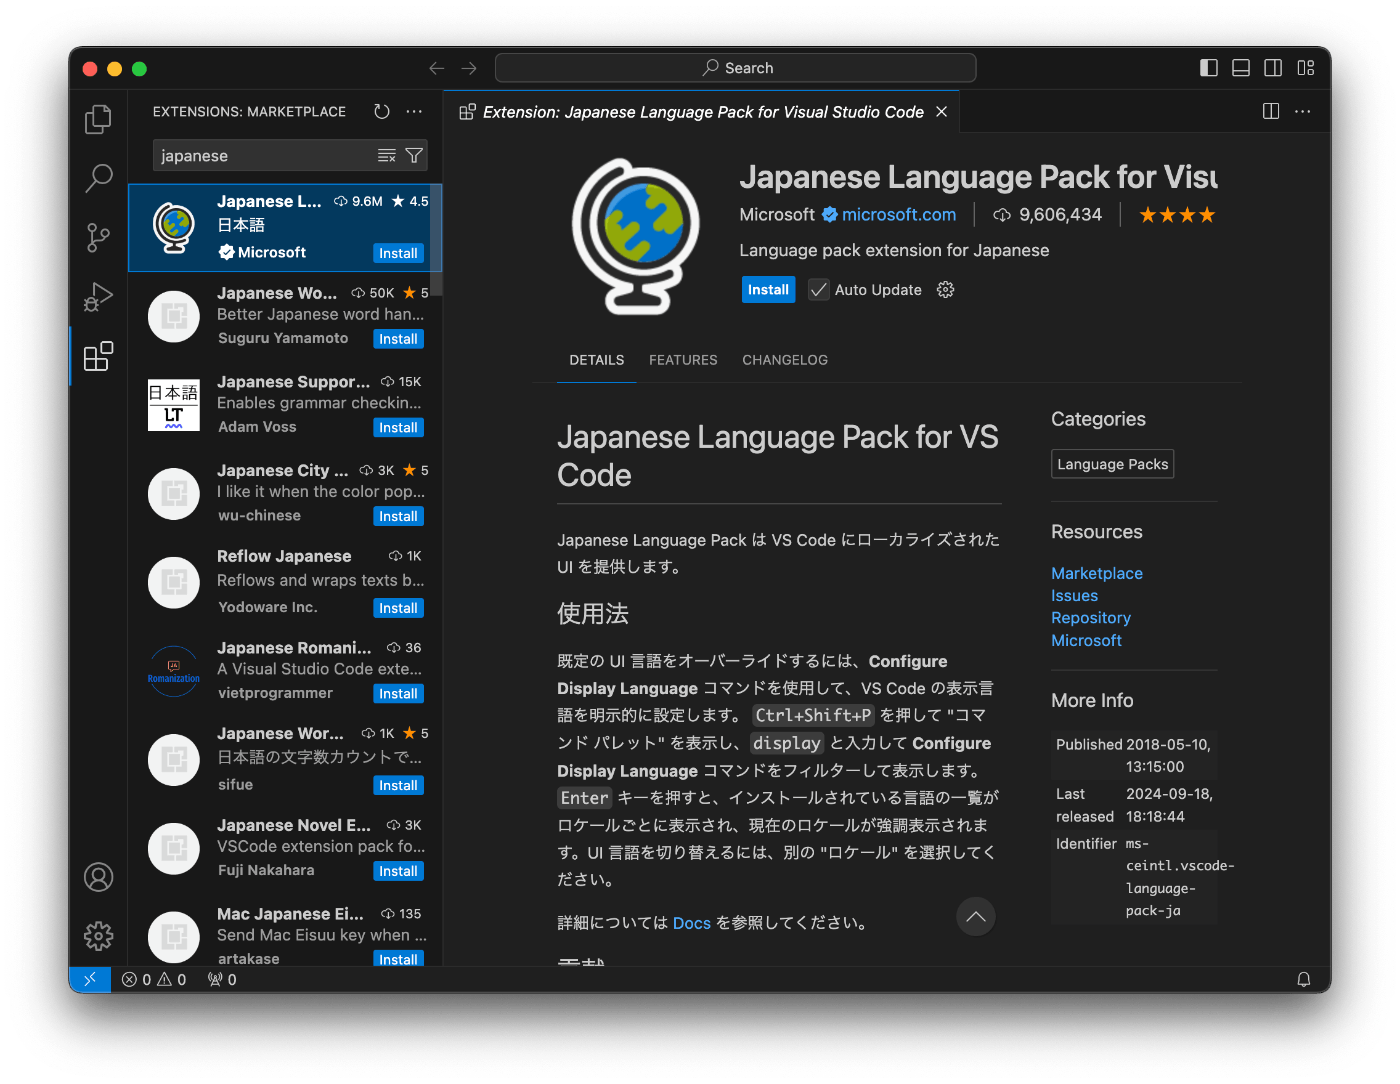Select the DETAILS tab

(597, 360)
